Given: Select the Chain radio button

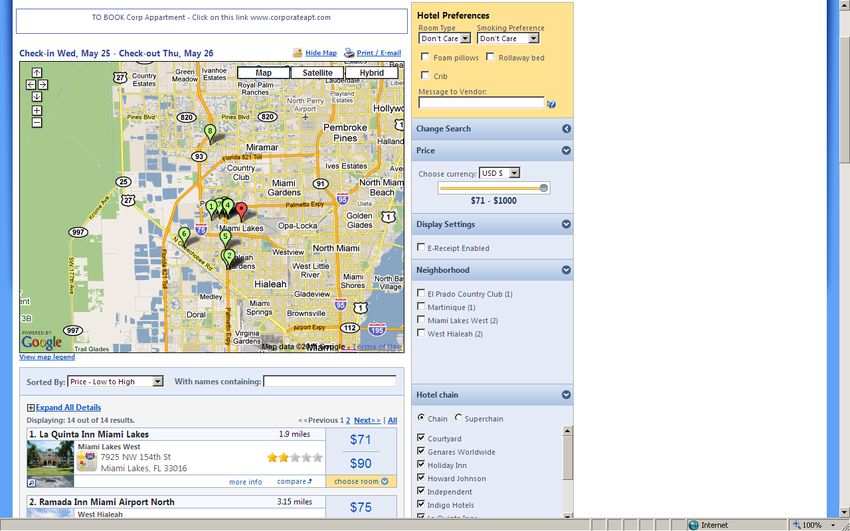Looking at the screenshot, I should click(x=421, y=418).
